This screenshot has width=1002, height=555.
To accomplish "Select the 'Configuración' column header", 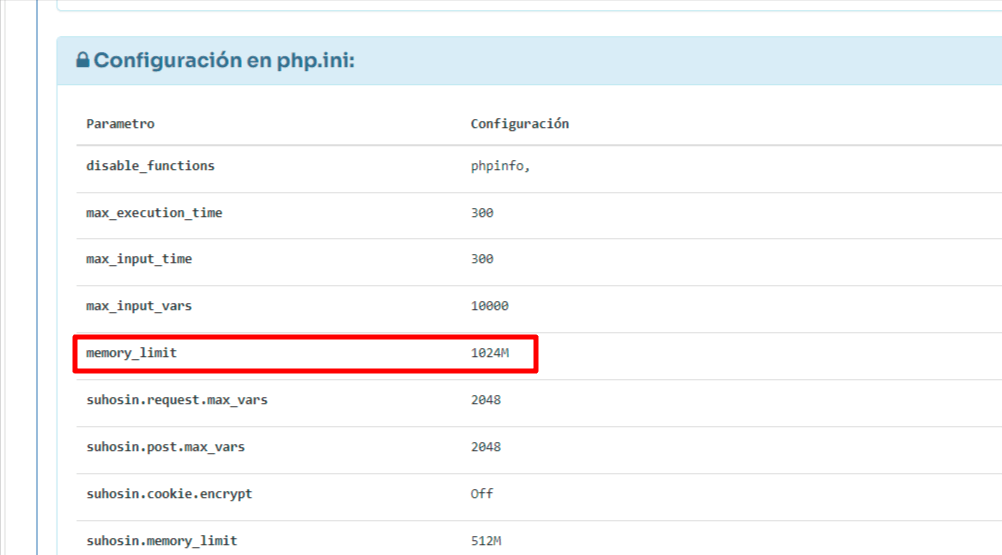I will point(520,124).
